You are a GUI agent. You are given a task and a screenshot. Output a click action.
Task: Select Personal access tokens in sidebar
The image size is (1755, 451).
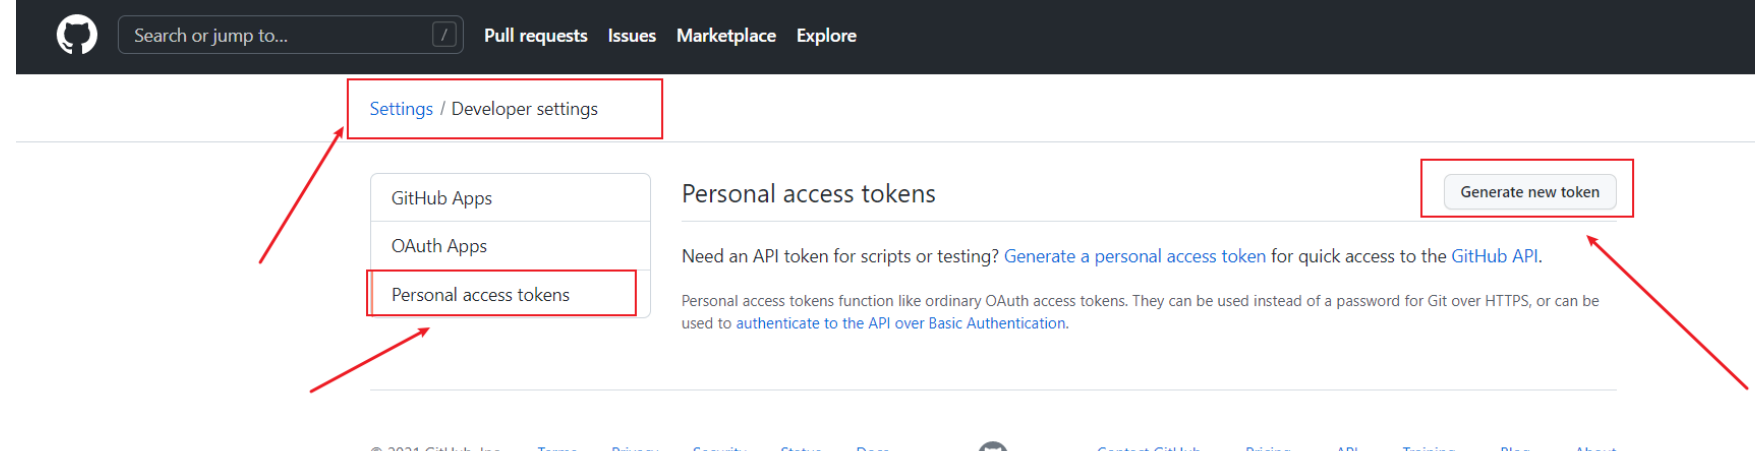pyautogui.click(x=480, y=295)
